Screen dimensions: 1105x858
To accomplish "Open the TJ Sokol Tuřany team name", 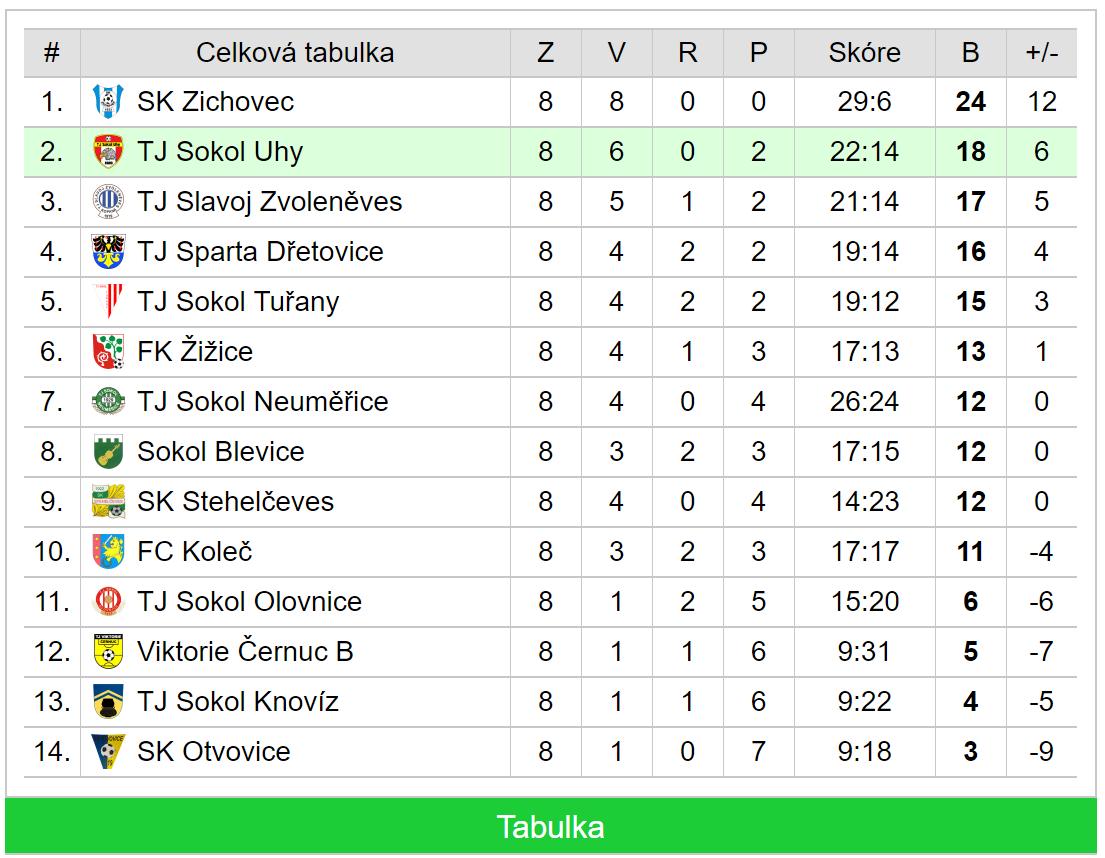I will 237,301.
